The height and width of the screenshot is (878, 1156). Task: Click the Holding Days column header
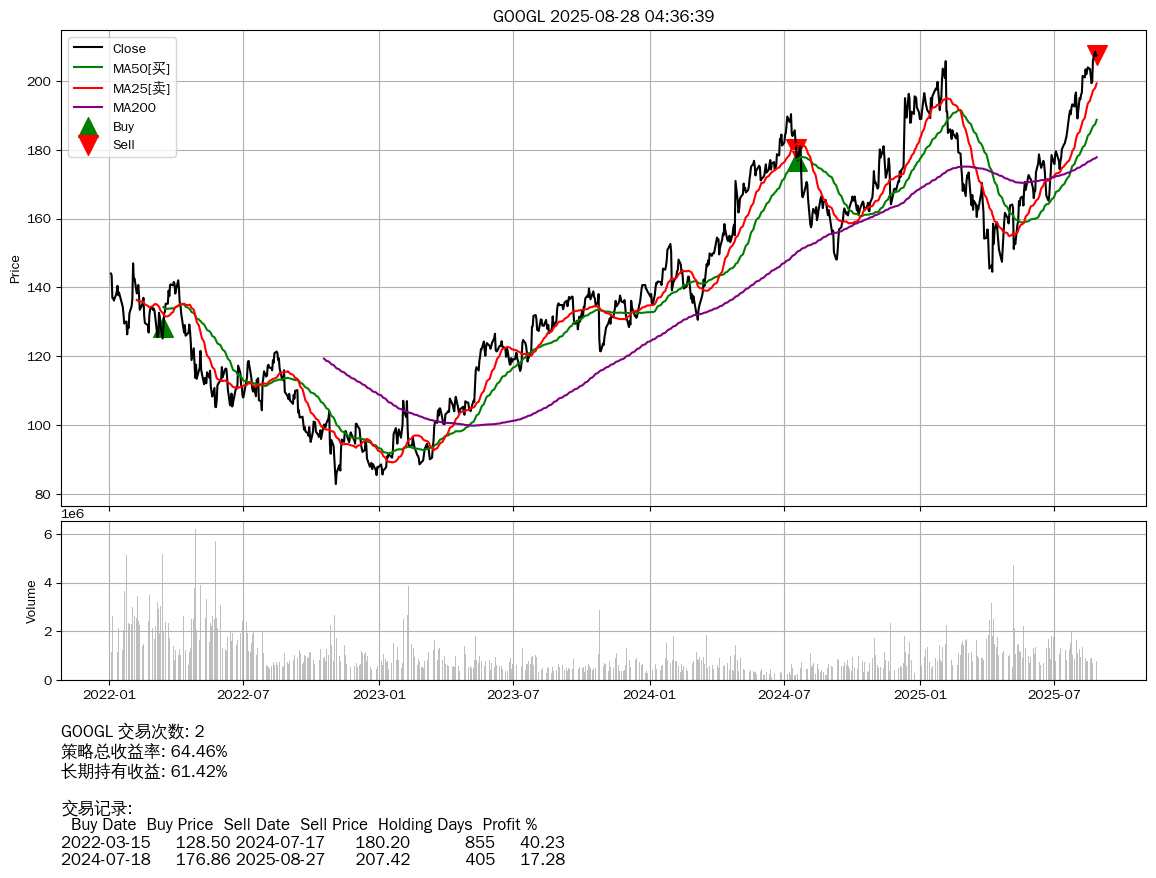(425, 825)
